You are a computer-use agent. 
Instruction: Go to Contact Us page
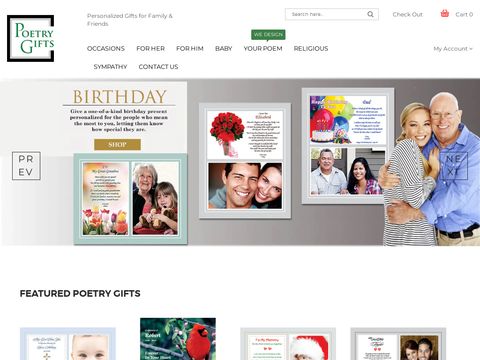[158, 67]
